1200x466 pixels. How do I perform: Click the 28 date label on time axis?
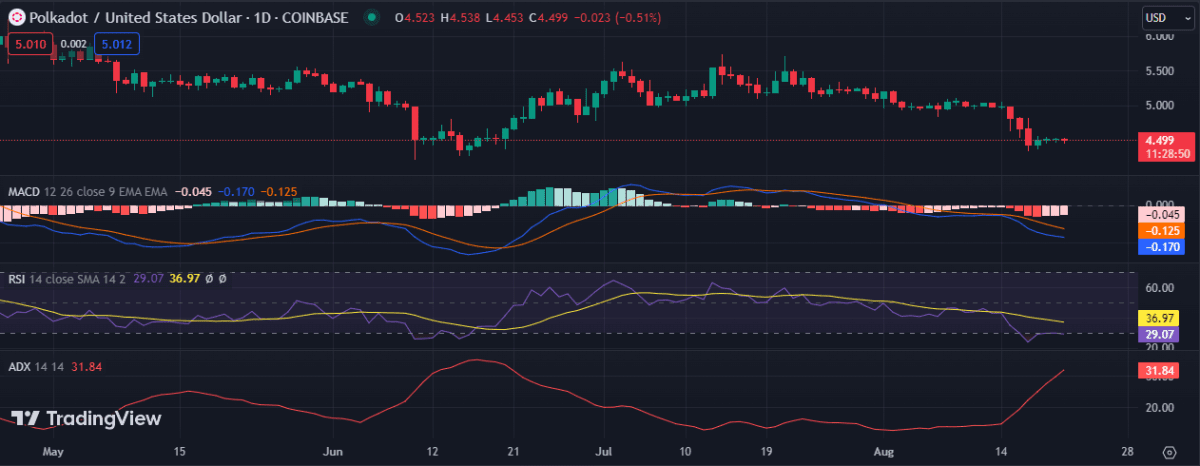[1129, 450]
